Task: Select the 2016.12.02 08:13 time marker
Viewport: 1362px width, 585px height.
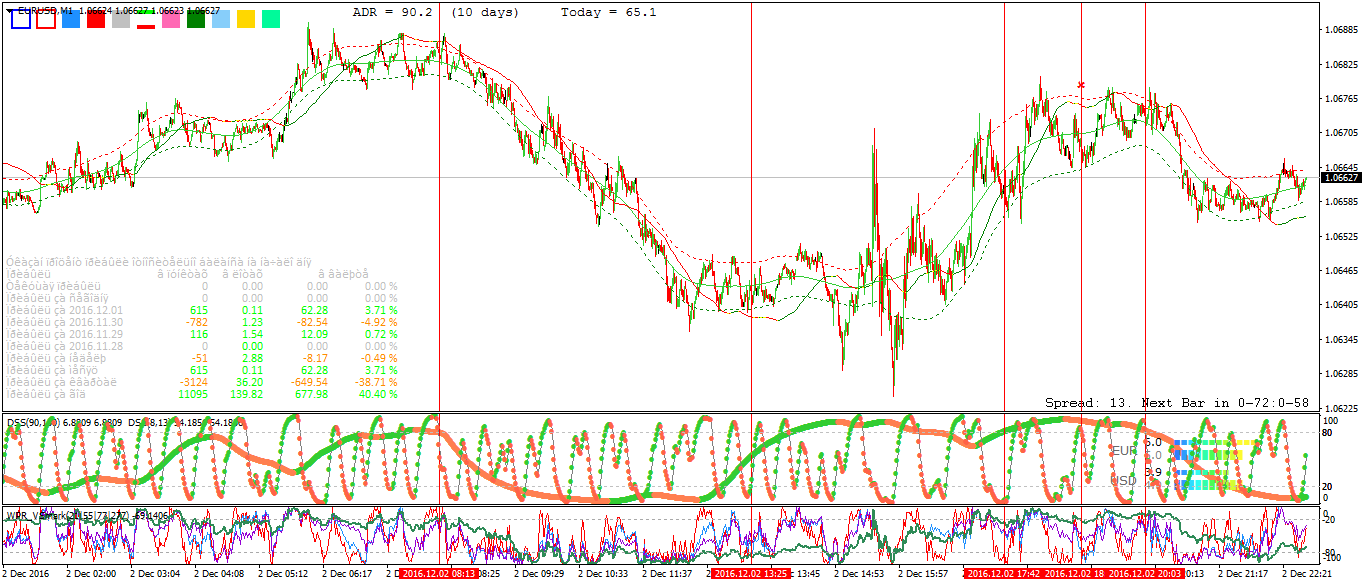Action: [x=440, y=574]
